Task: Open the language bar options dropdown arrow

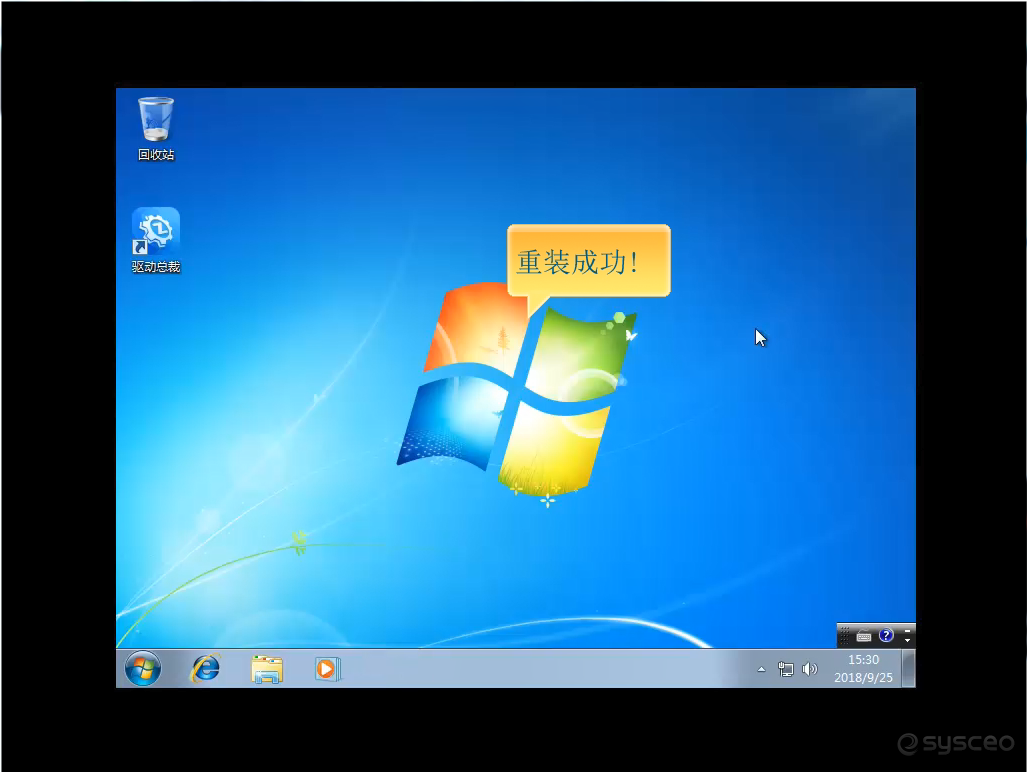Action: click(x=907, y=640)
